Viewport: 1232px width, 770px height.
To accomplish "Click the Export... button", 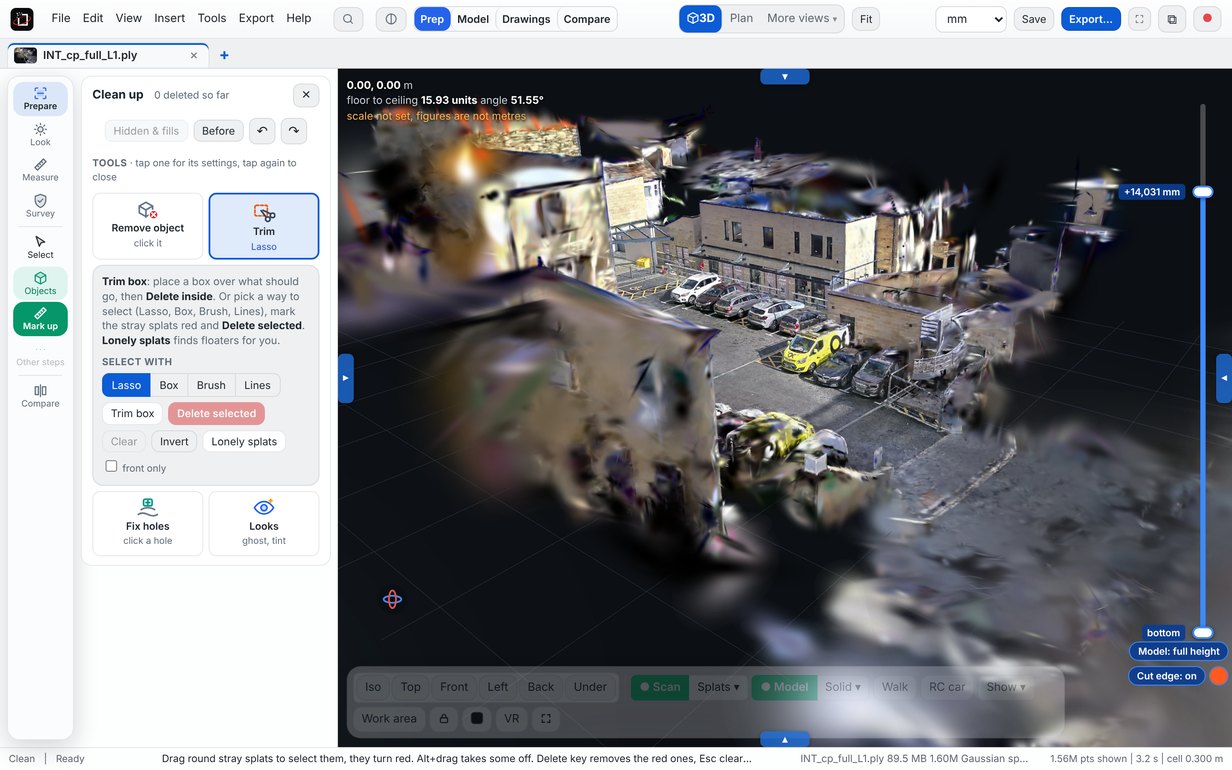I will [x=1091, y=19].
